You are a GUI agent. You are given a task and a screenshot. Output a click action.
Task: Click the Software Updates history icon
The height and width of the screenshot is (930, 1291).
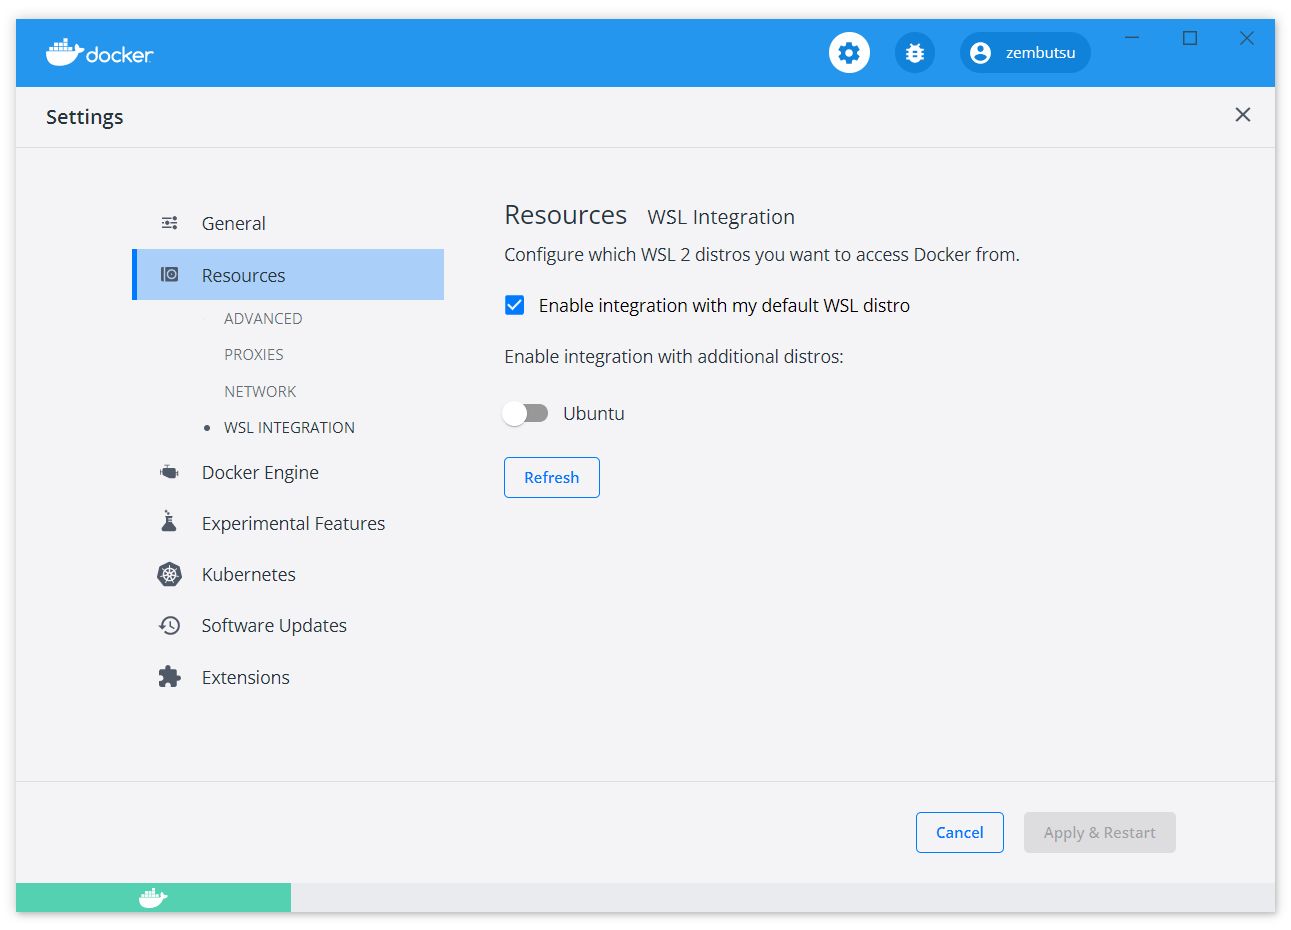[x=170, y=625]
